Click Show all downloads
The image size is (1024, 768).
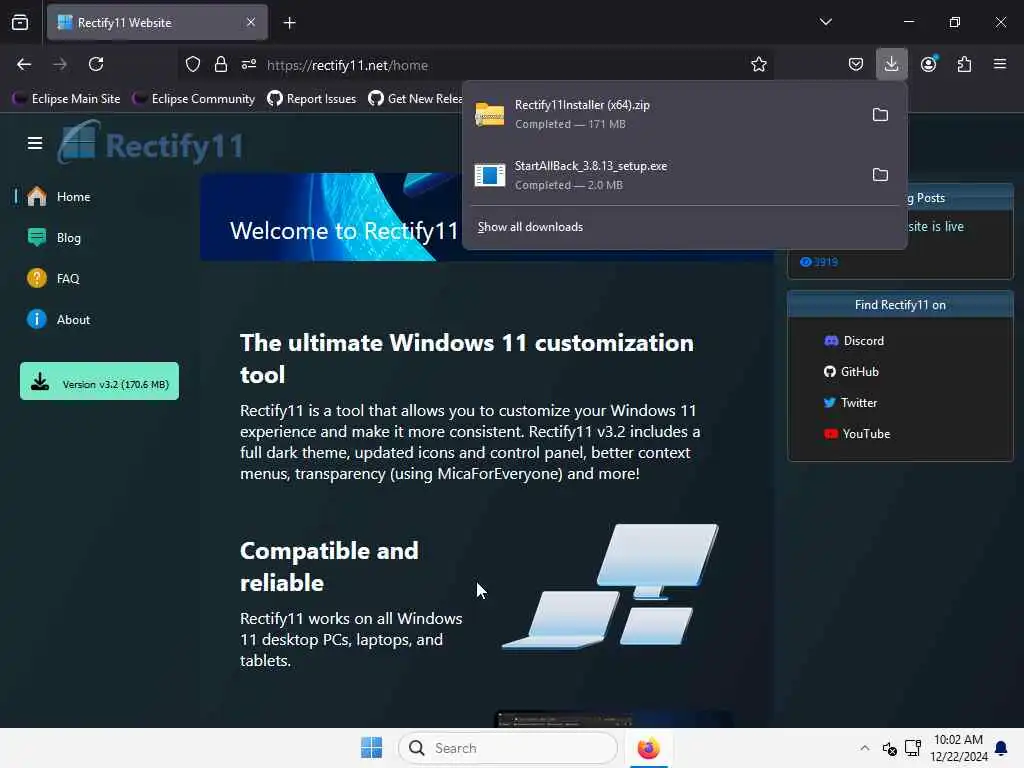[530, 227]
